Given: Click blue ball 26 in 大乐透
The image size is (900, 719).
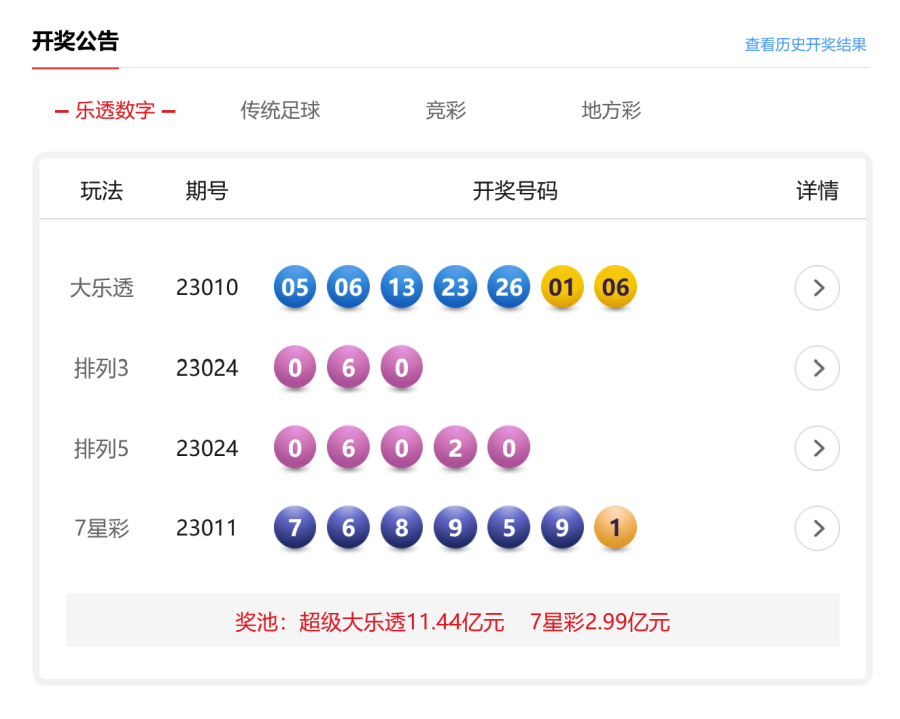Looking at the screenshot, I should point(509,288).
